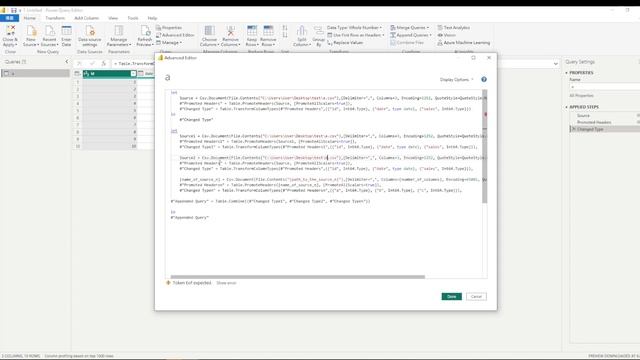Image resolution: width=640 pixels, height=360 pixels.
Task: Open query Properties from ribbon
Action: coord(169,27)
